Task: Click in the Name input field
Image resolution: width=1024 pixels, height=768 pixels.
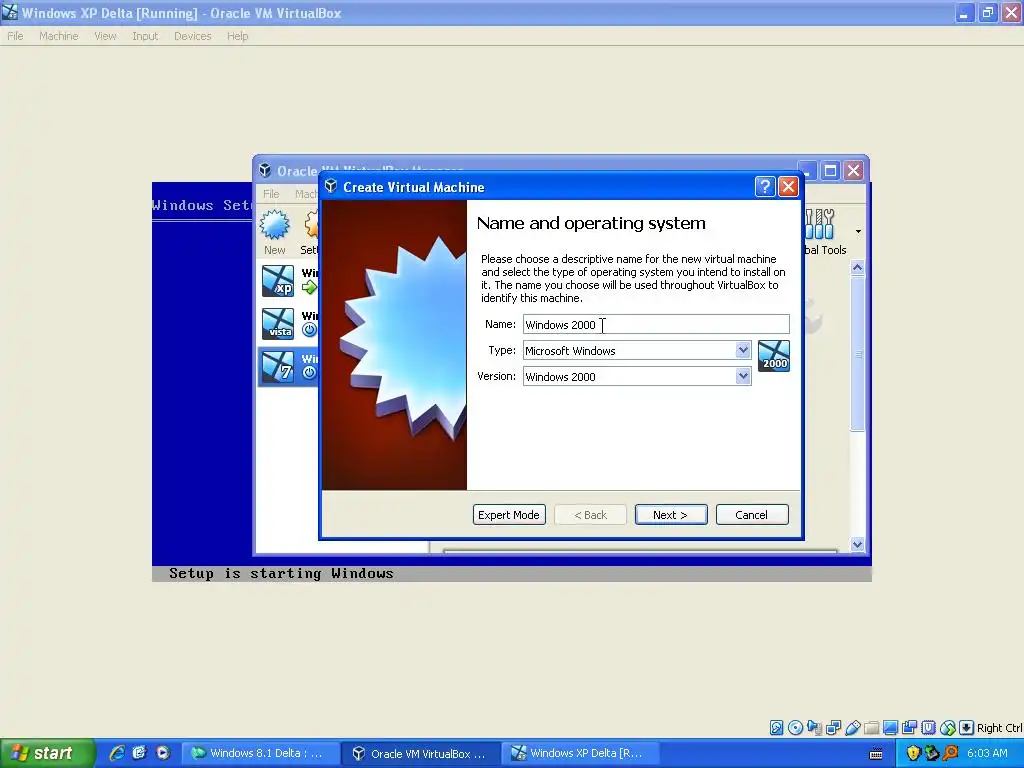Action: pos(656,325)
